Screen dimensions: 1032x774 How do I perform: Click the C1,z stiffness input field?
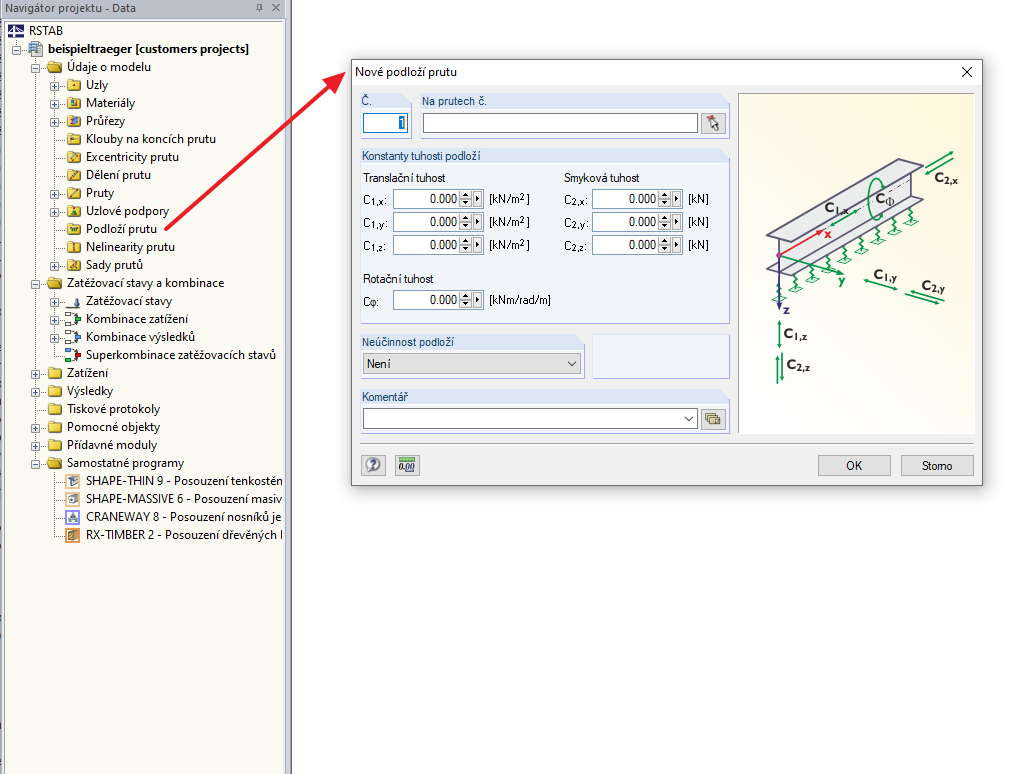pos(426,245)
